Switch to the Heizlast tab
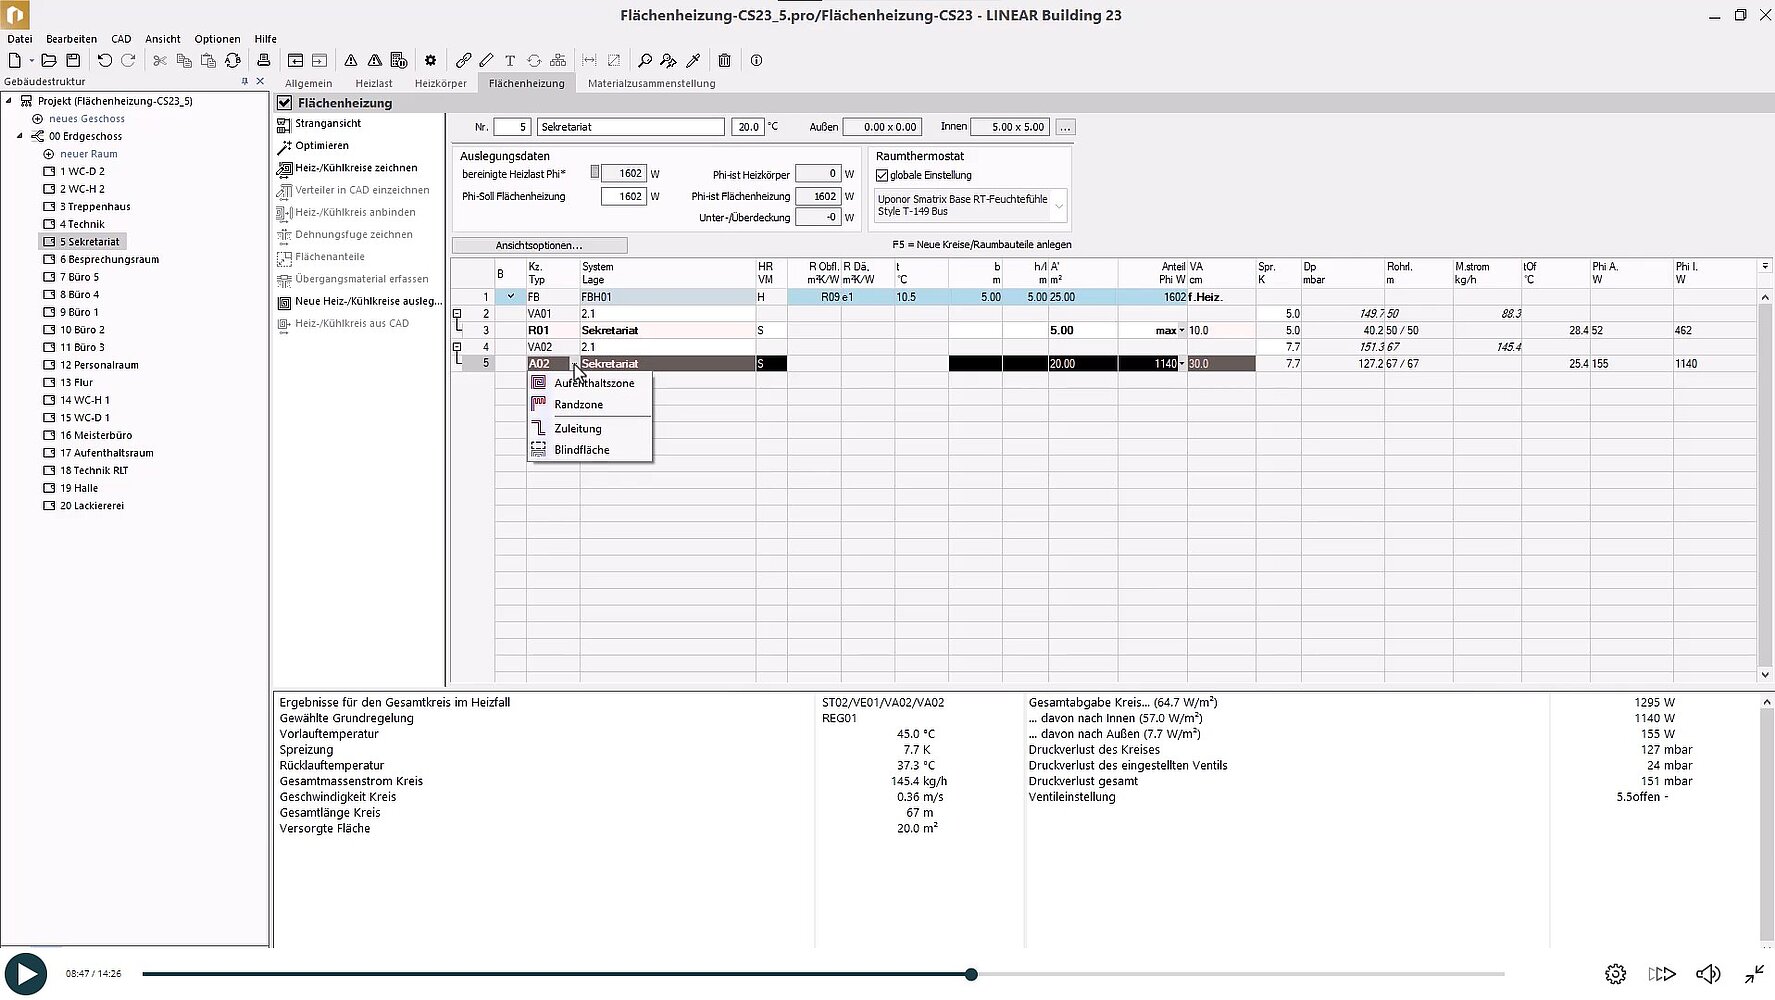The width and height of the screenshot is (1775, 1000). pos(373,84)
